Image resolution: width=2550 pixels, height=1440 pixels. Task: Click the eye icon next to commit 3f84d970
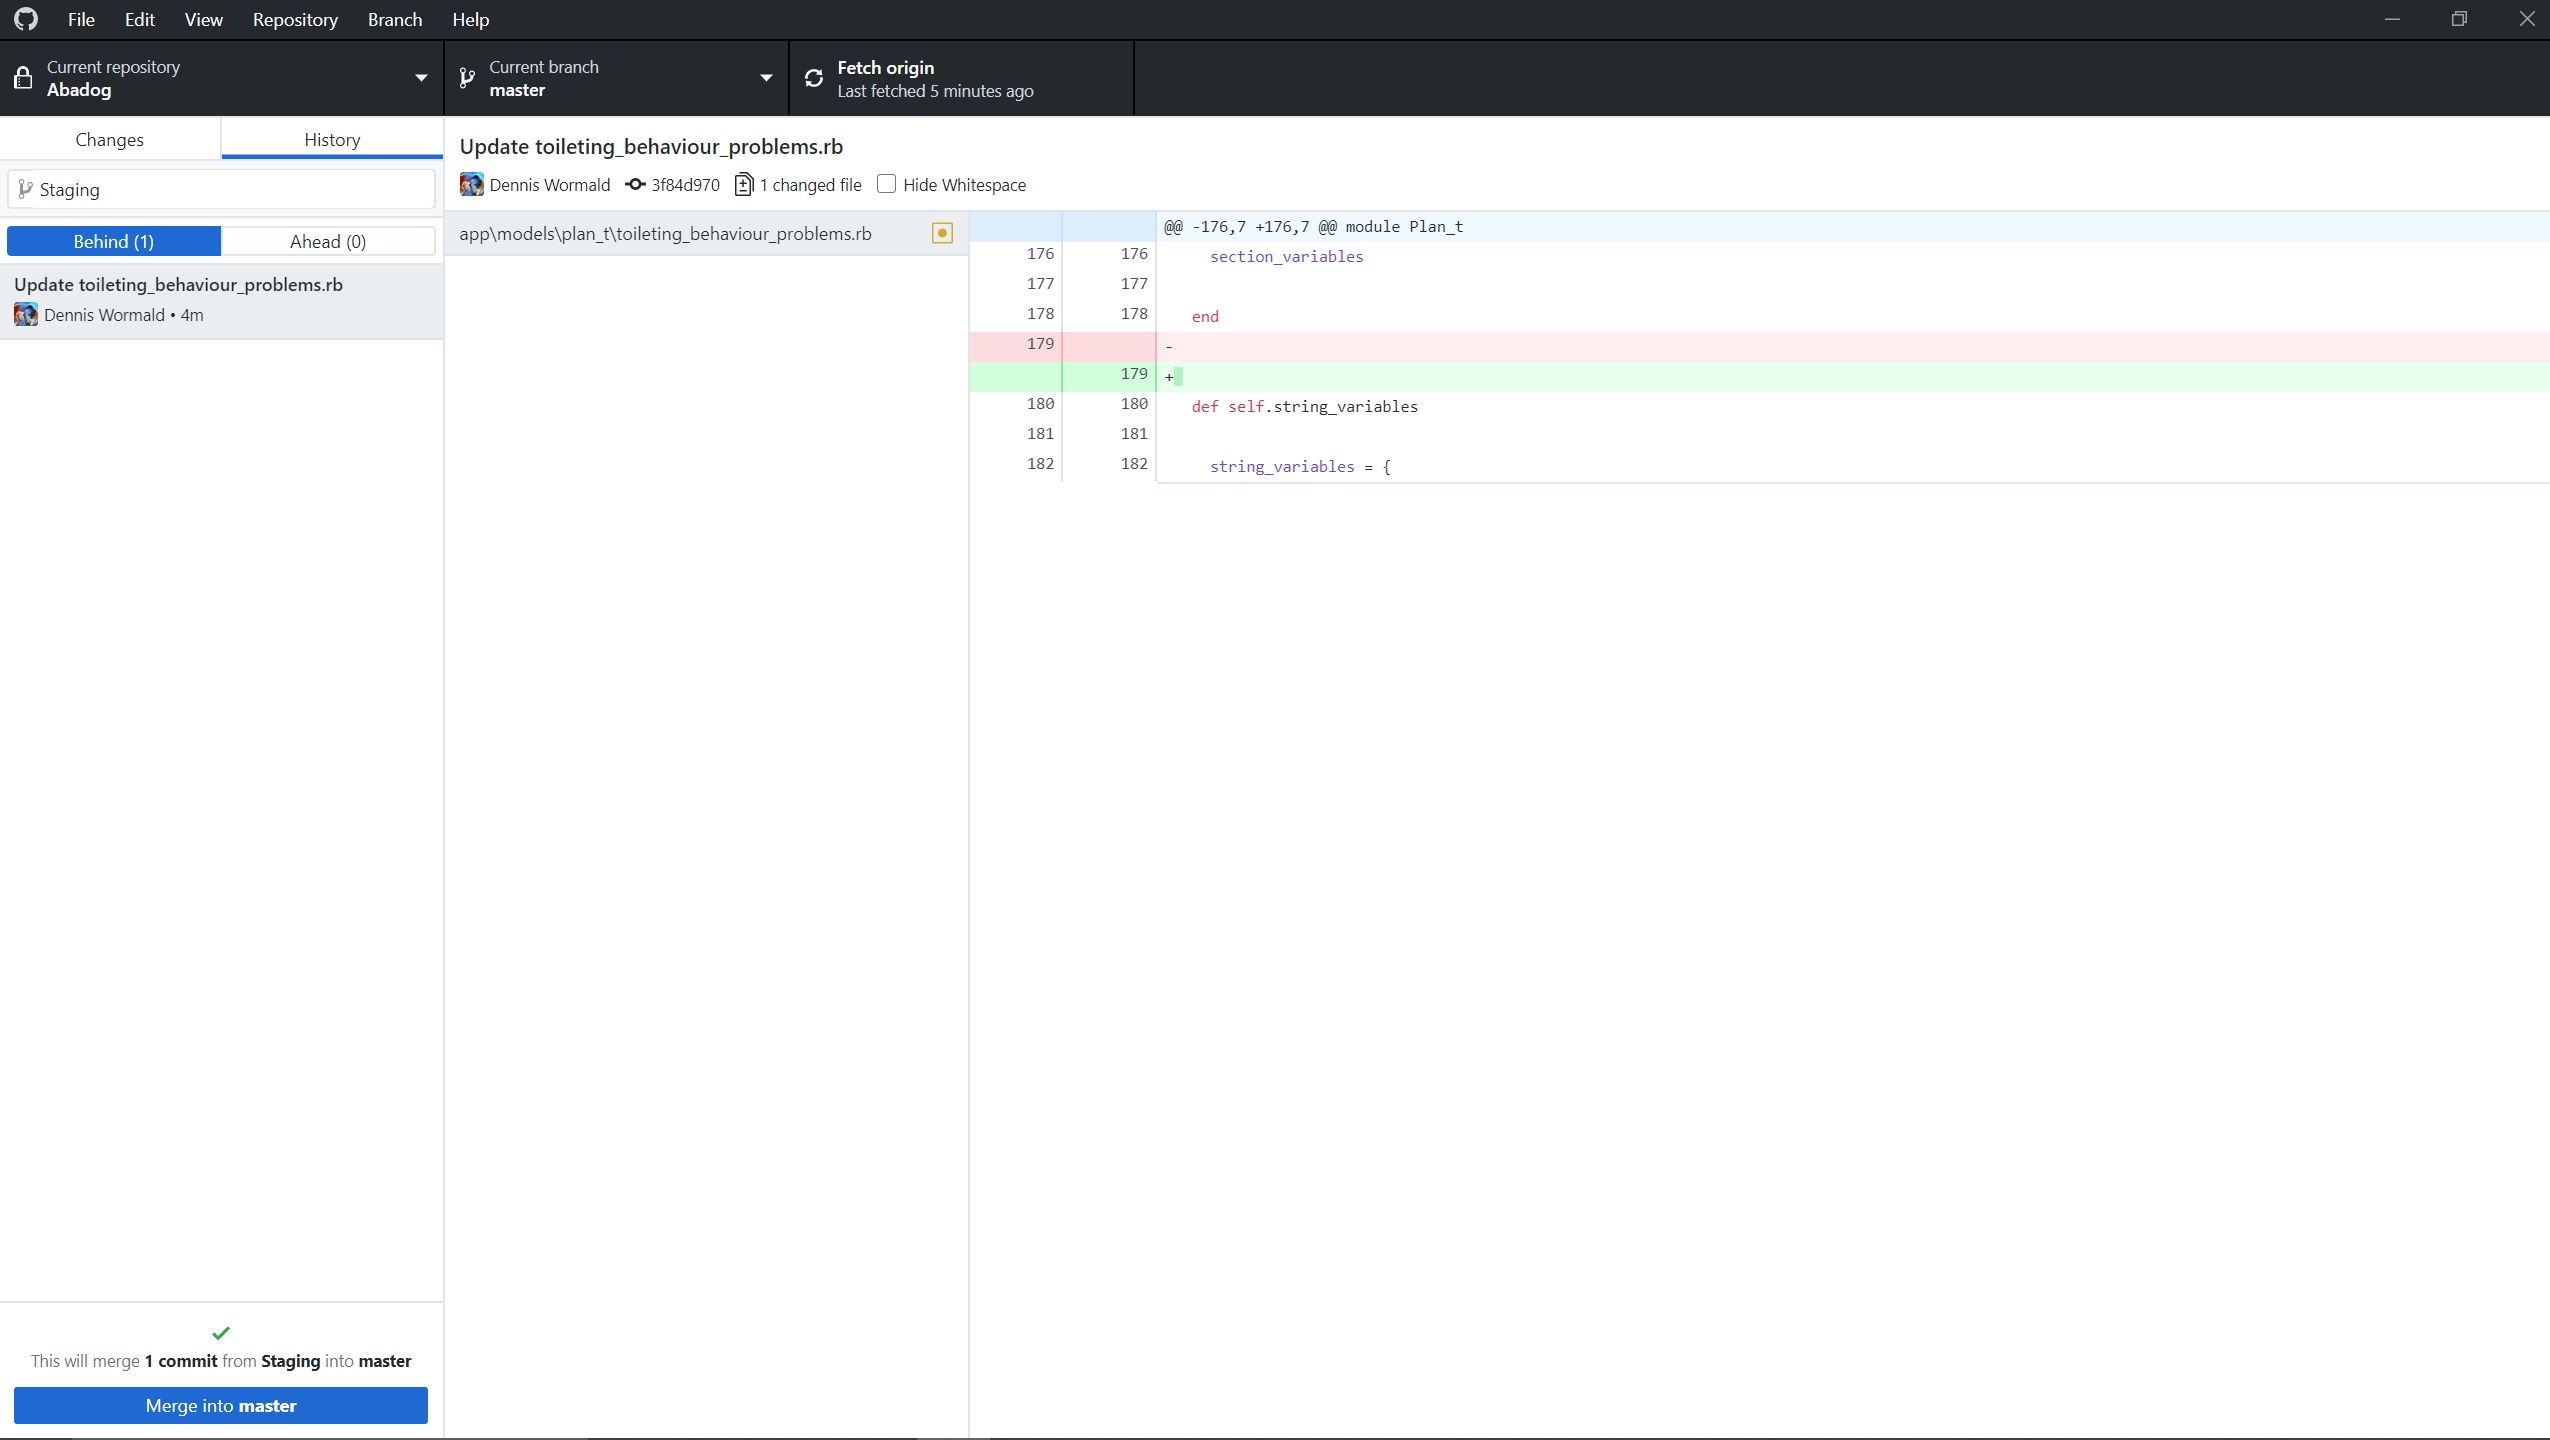click(x=636, y=185)
